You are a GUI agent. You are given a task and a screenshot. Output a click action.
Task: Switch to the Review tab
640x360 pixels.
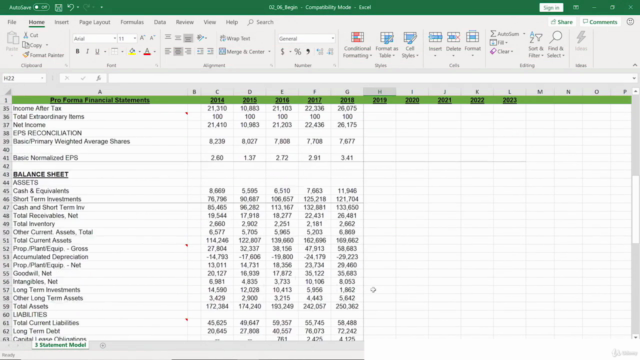tap(184, 22)
